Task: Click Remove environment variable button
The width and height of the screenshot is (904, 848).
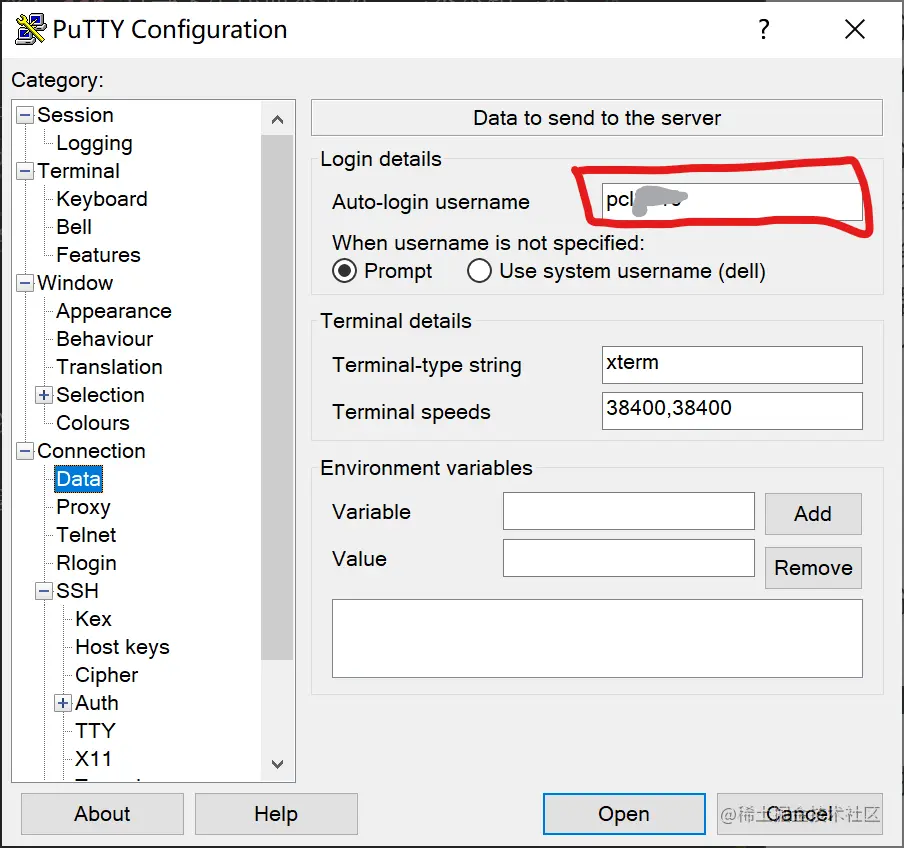Action: [813, 568]
